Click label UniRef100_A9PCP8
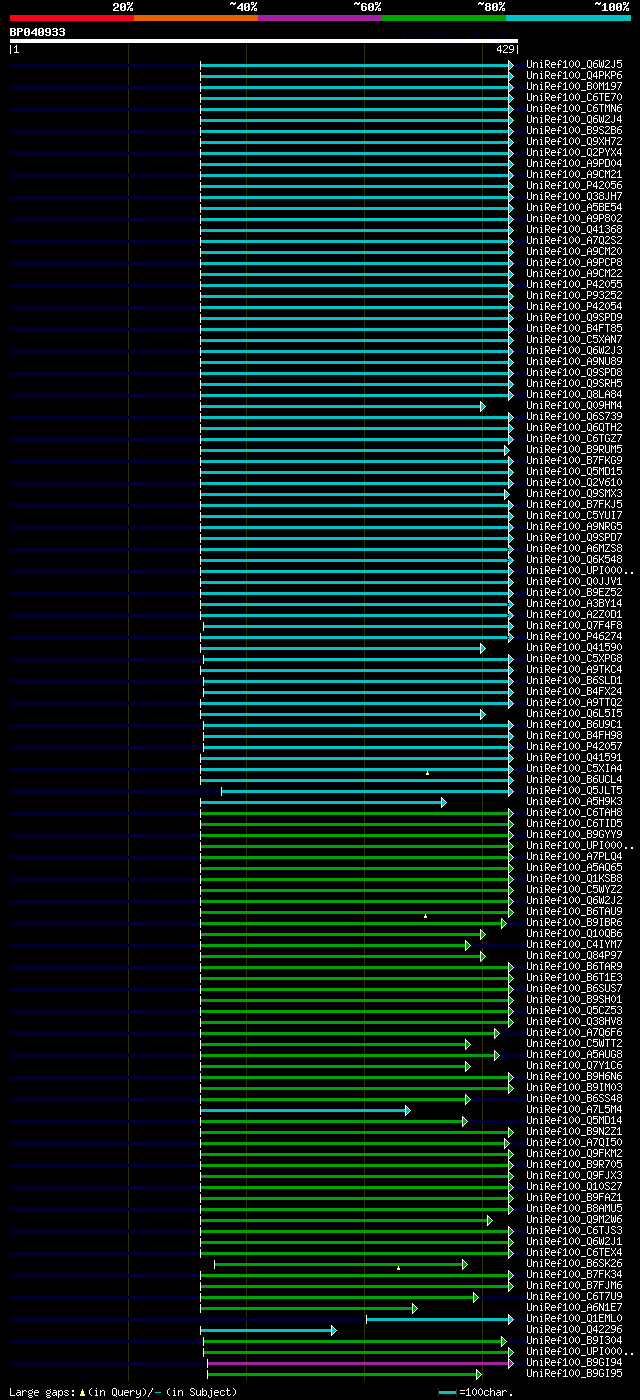The height and width of the screenshot is (1400, 640). coord(574,262)
